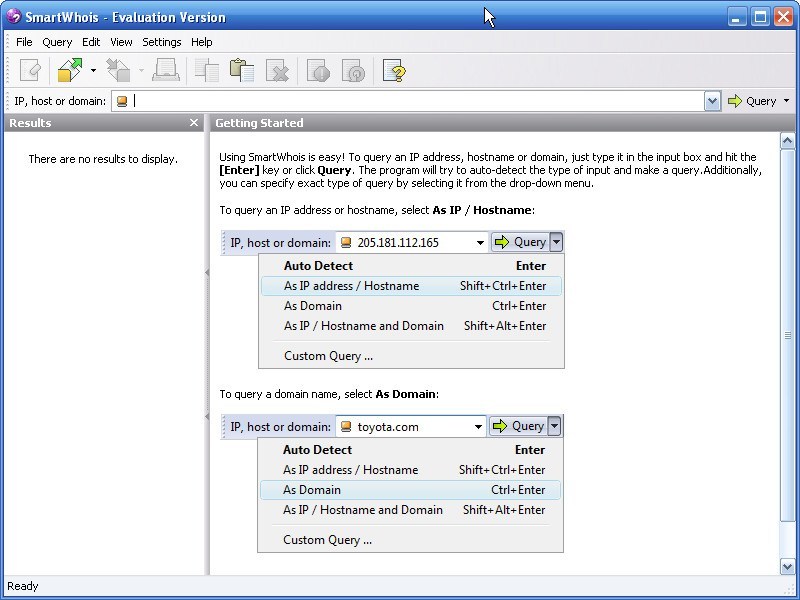Click the Paste toolbar icon
The image size is (800, 600).
(243, 70)
